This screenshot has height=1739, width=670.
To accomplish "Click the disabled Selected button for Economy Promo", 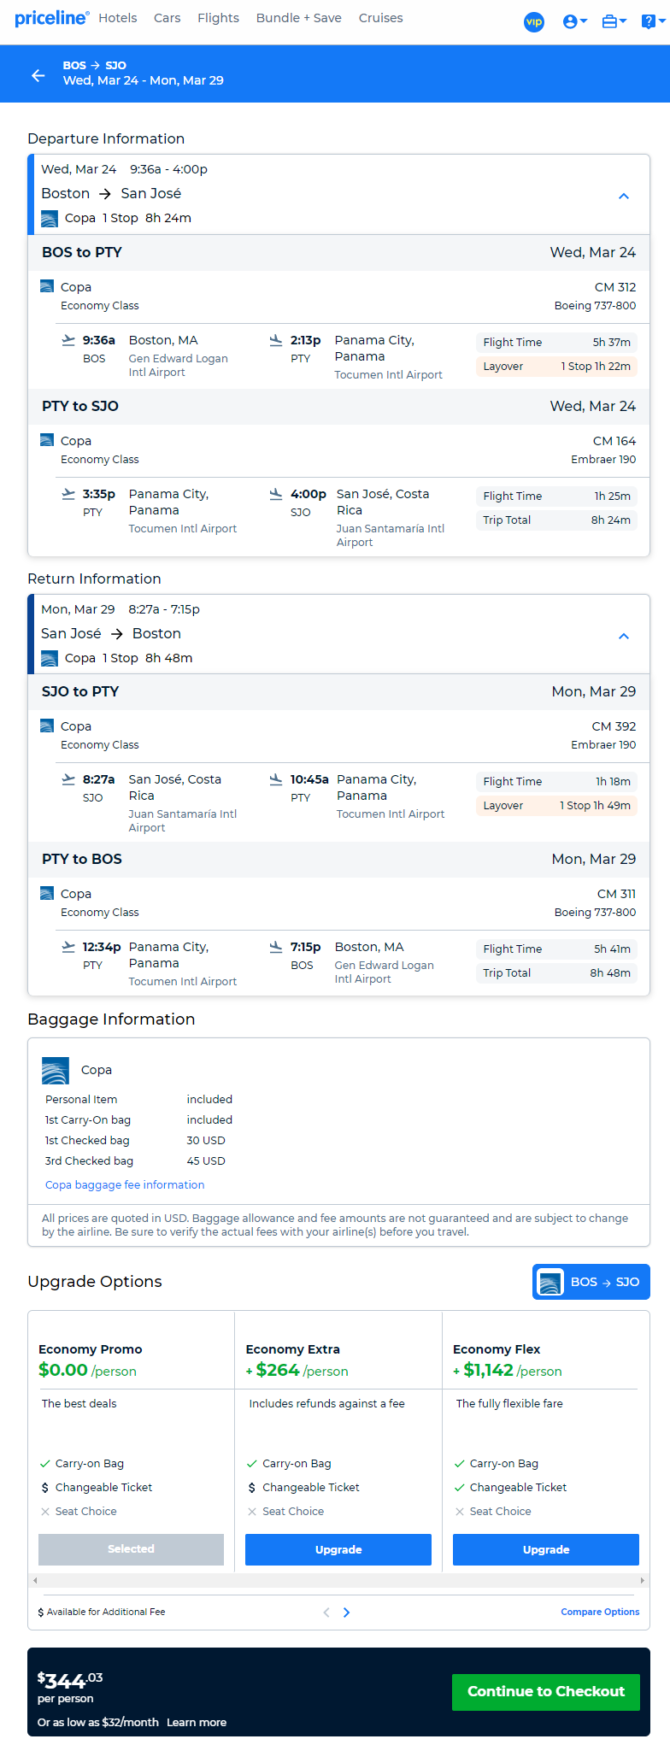I will click(x=131, y=1549).
